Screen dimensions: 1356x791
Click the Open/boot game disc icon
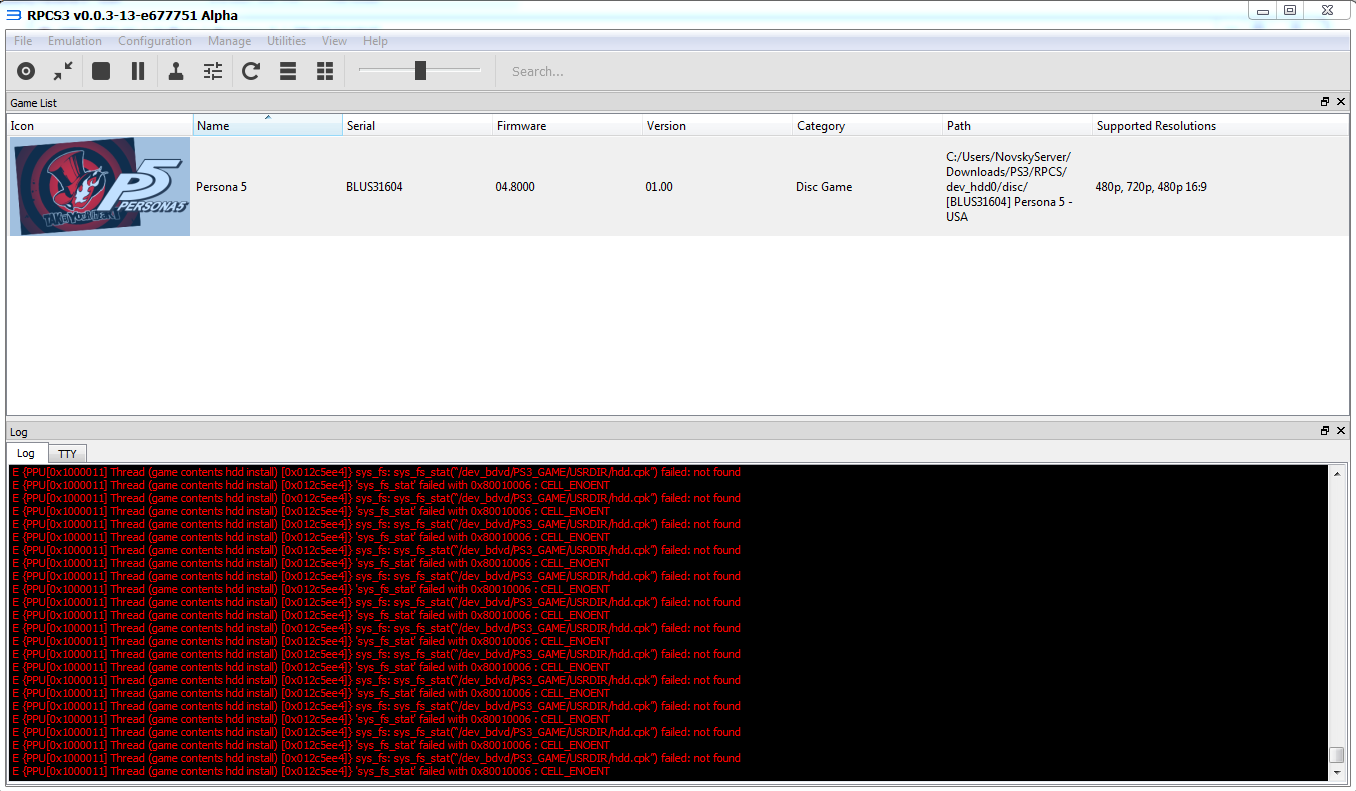point(26,71)
